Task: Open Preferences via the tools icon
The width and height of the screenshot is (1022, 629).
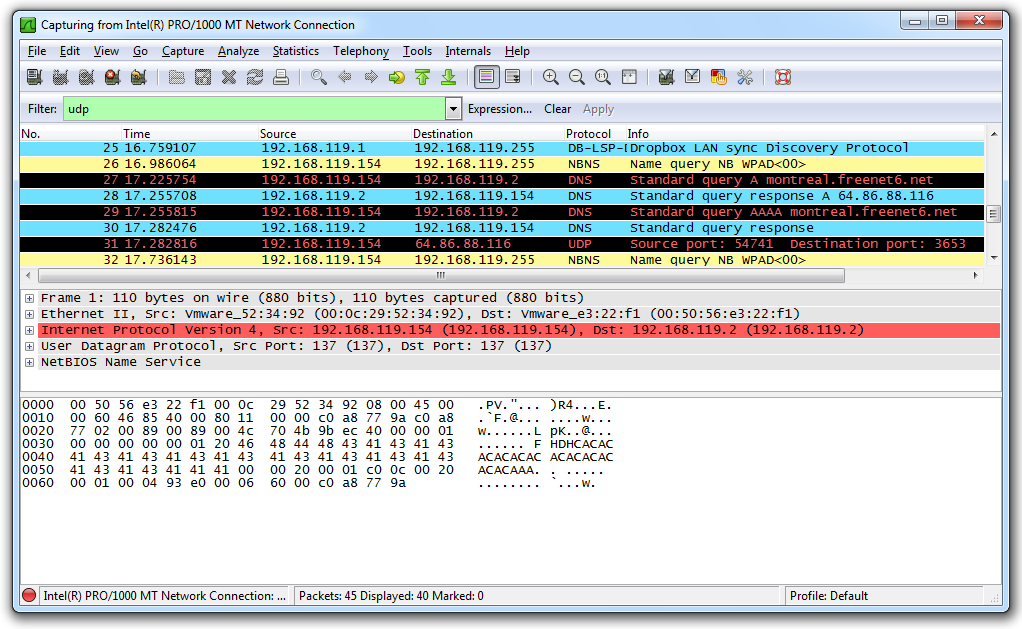Action: (x=745, y=77)
